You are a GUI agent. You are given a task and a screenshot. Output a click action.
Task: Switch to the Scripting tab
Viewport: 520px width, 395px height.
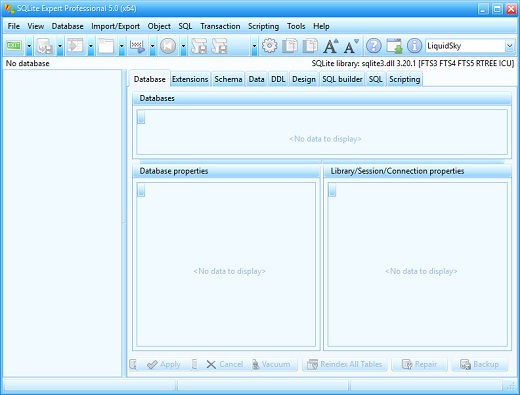tap(405, 79)
